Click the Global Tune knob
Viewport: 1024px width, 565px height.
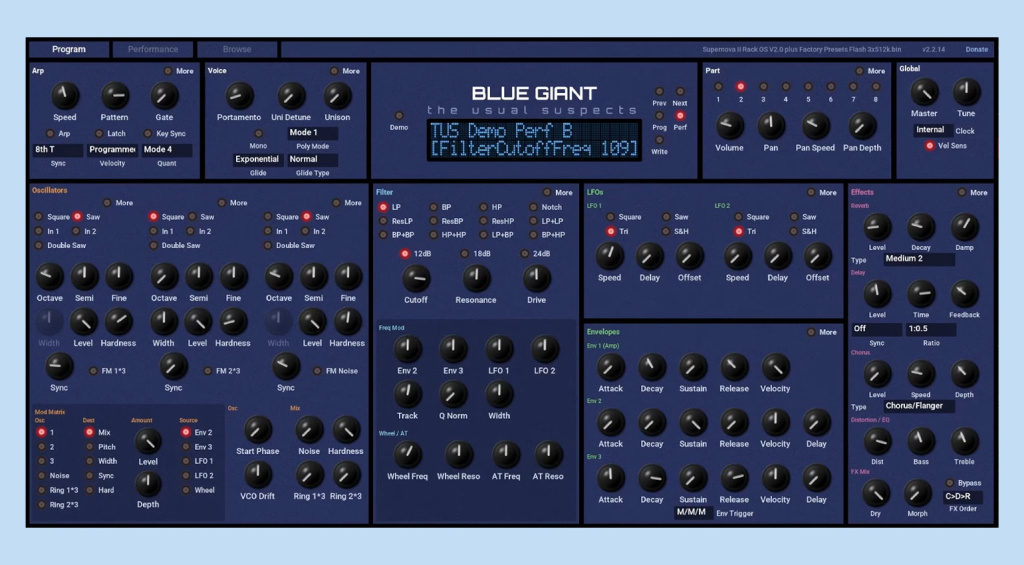point(966,92)
